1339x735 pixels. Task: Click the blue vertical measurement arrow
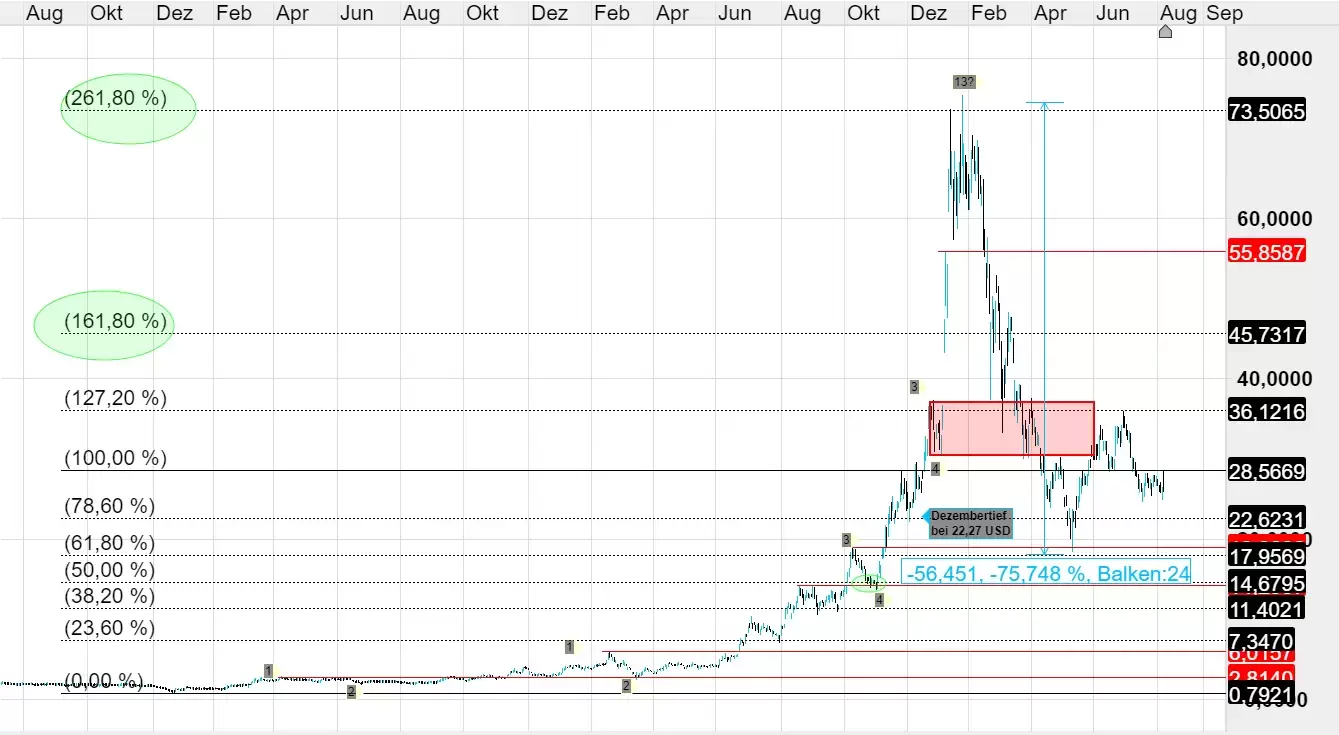click(1045, 328)
